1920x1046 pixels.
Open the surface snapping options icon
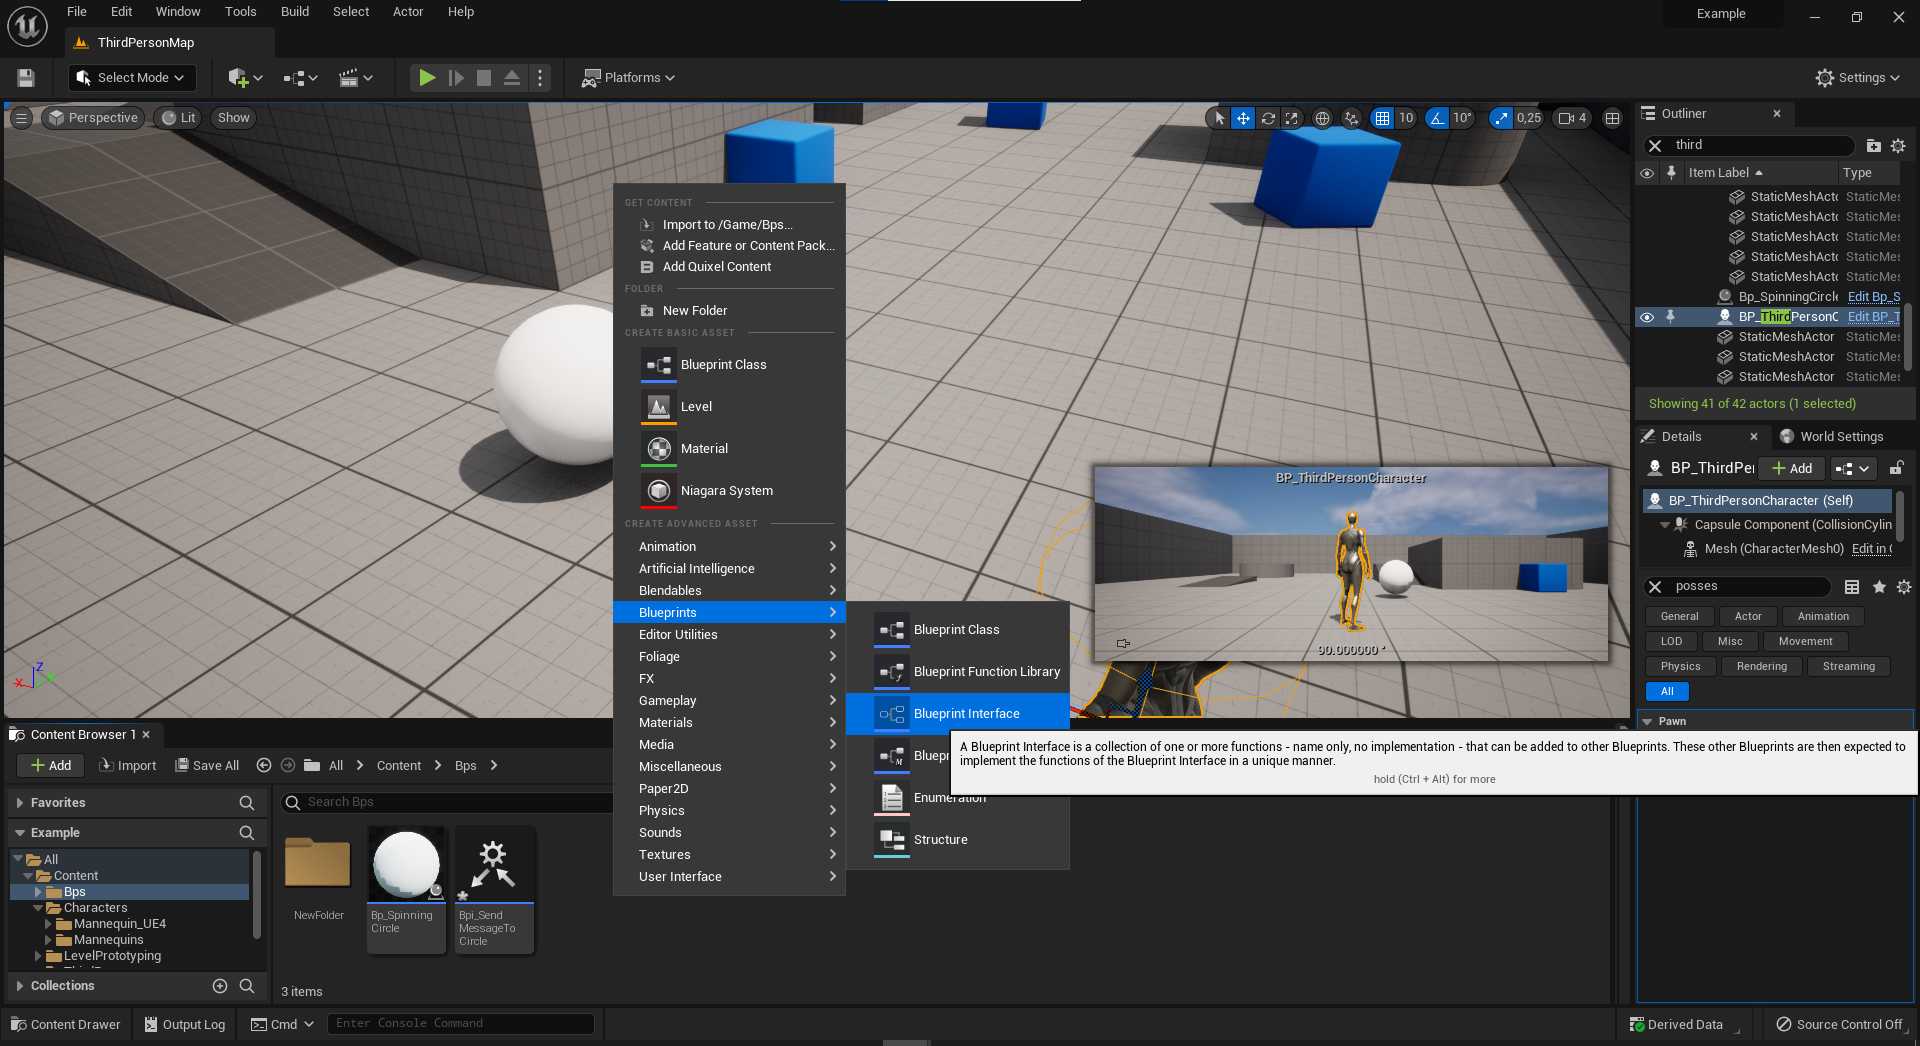1351,118
